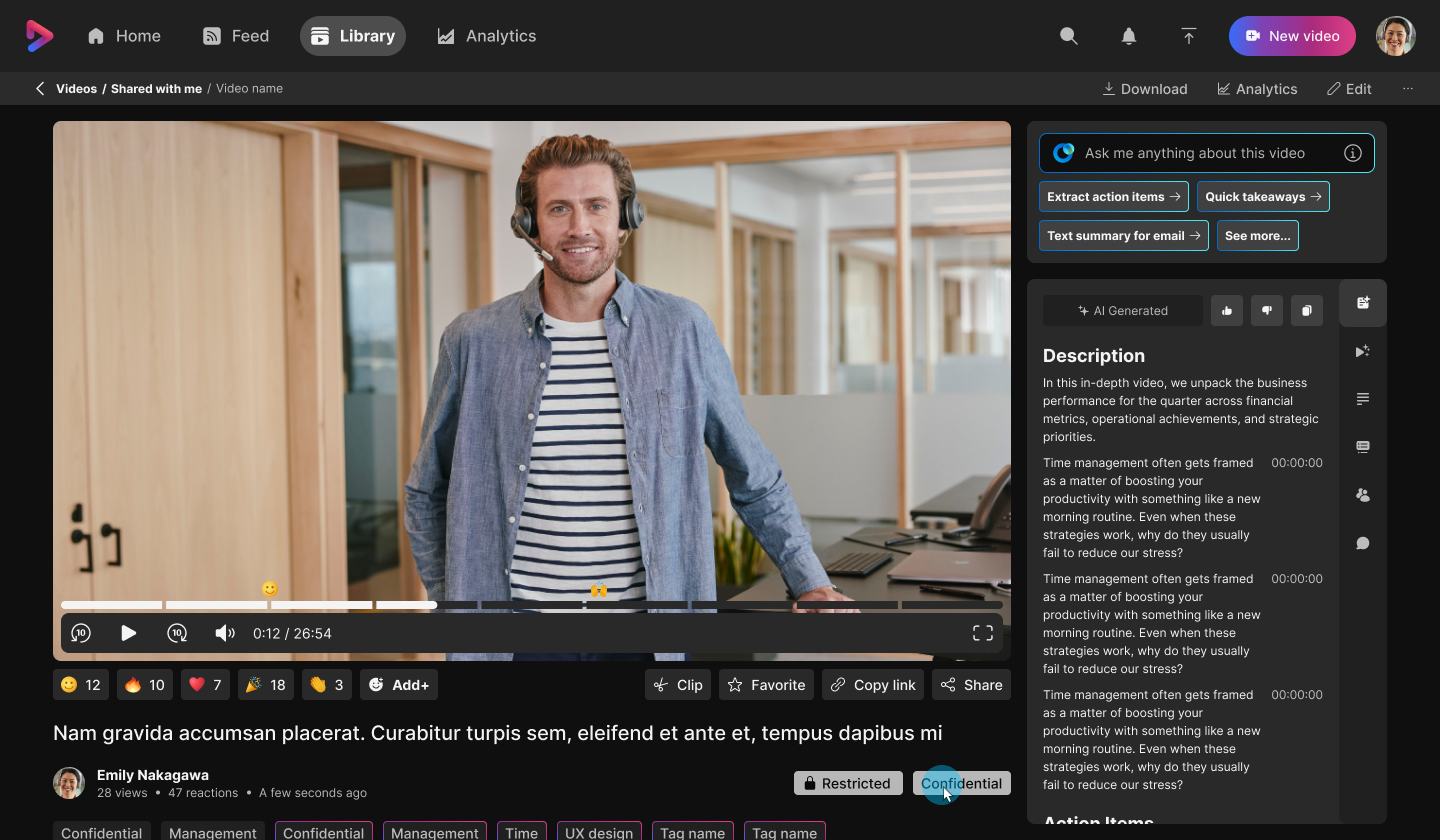
Task: Open the transcript side panel icon
Action: (x=1362, y=399)
